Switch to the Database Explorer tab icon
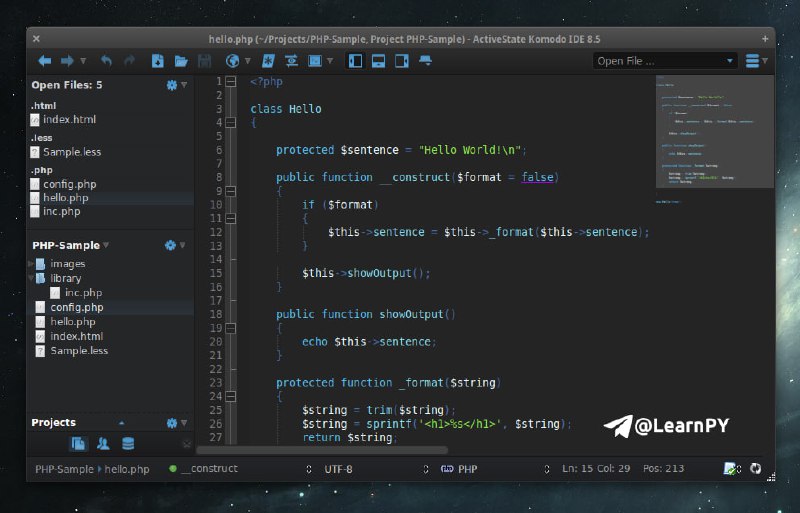The height and width of the screenshot is (513, 800). 128,444
